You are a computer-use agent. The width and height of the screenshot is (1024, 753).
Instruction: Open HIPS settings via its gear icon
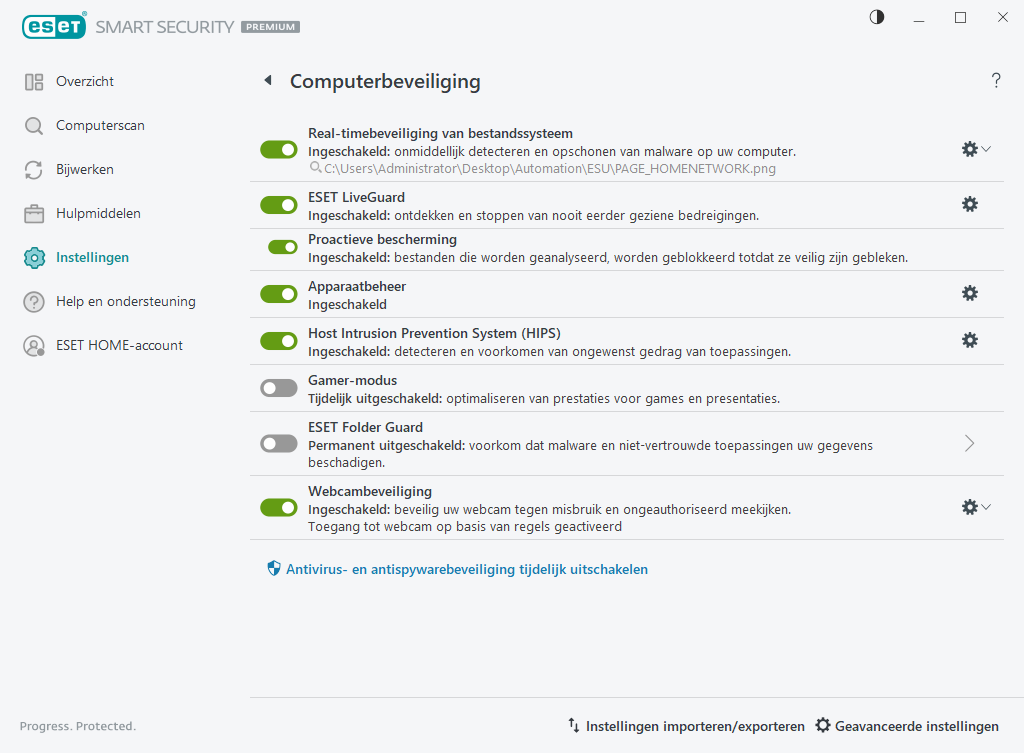(x=969, y=340)
